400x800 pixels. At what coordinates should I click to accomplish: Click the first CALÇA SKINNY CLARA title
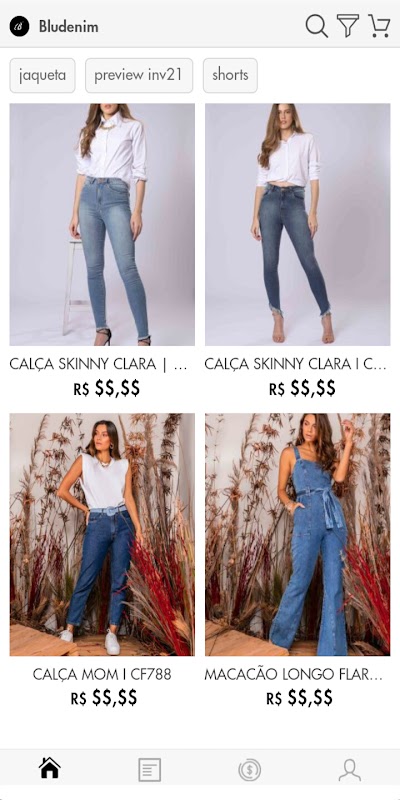tap(98, 364)
